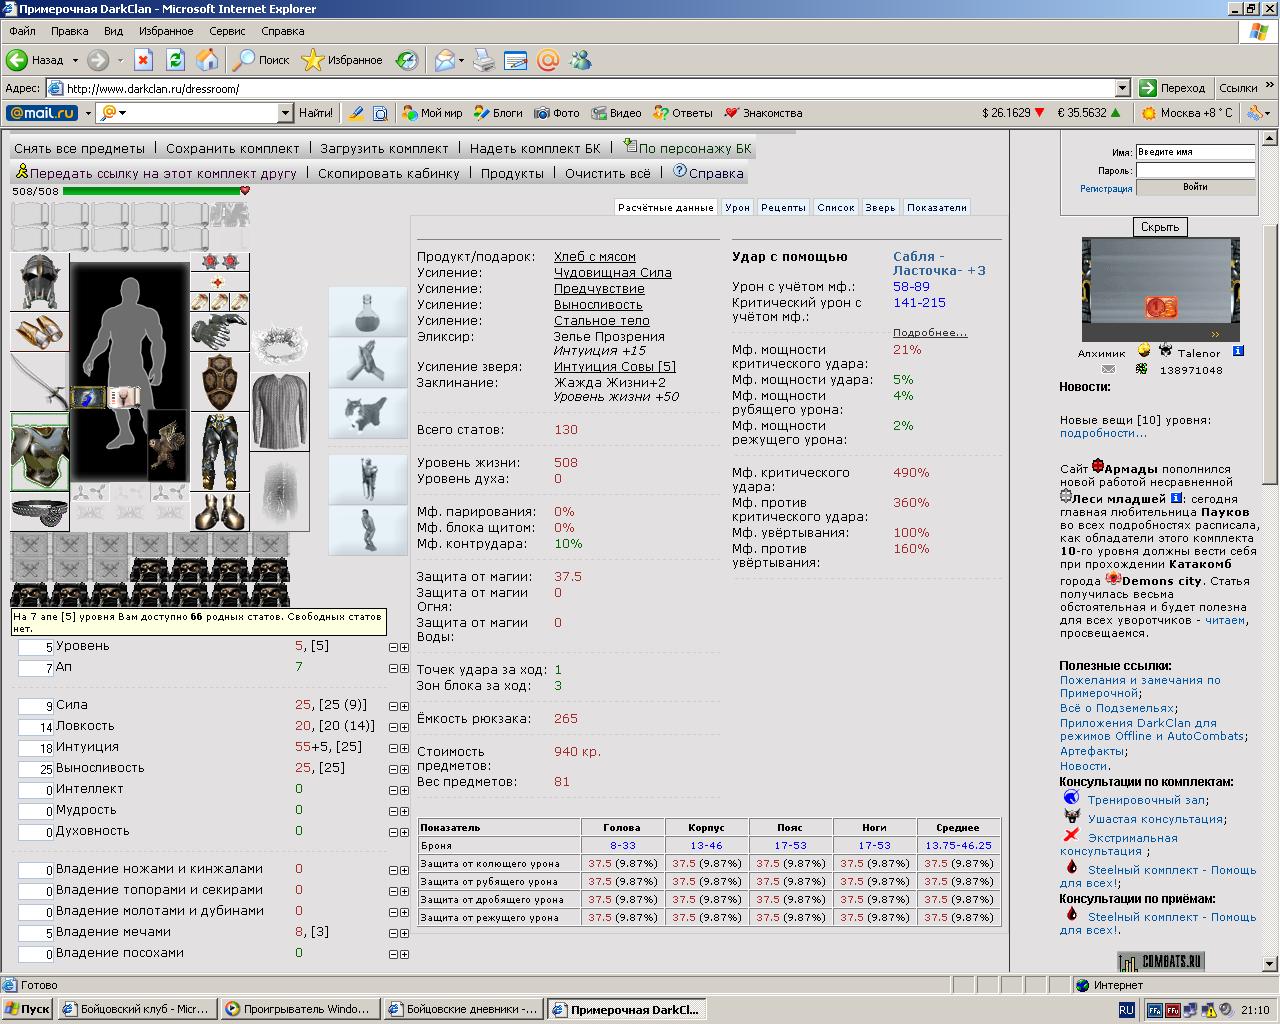Switch to Бойцовский клуб taskbar window
The image size is (1280, 1024).
tap(136, 1009)
